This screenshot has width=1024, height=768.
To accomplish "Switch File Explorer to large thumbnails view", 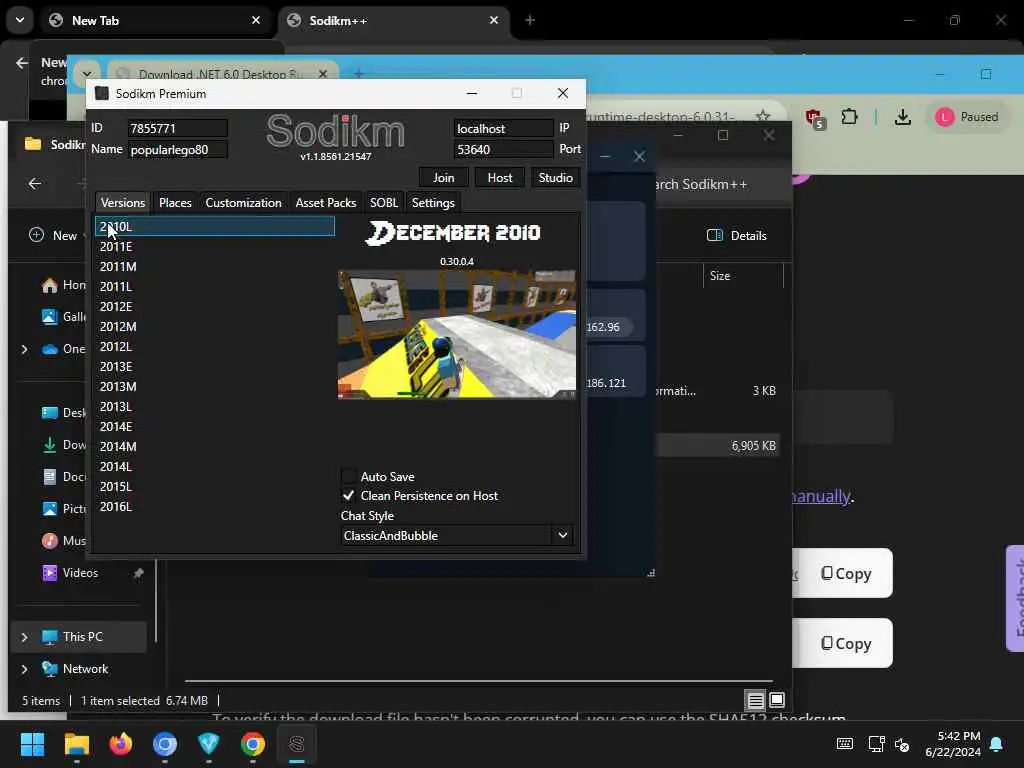I will point(776,700).
